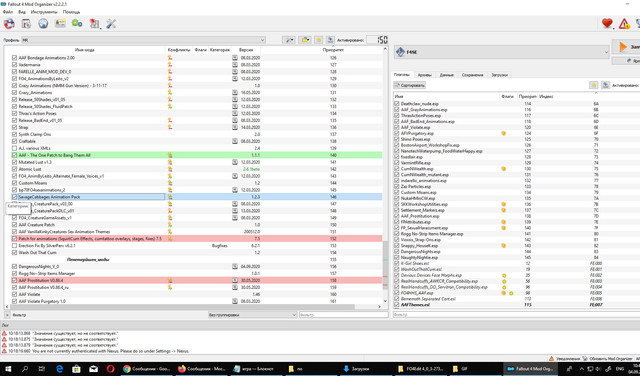Click the restore backup icon above mod list
This screenshot has width=640, height=376.
point(318,40)
